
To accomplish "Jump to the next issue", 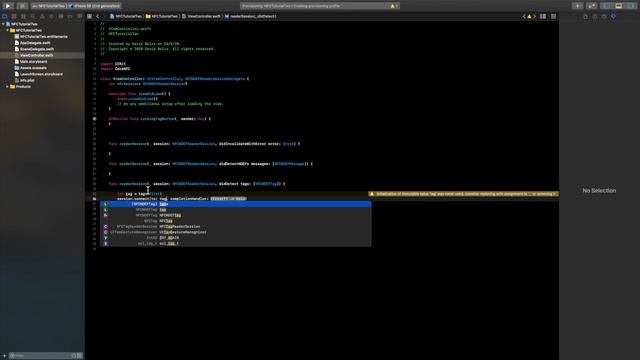I will [x=534, y=16].
